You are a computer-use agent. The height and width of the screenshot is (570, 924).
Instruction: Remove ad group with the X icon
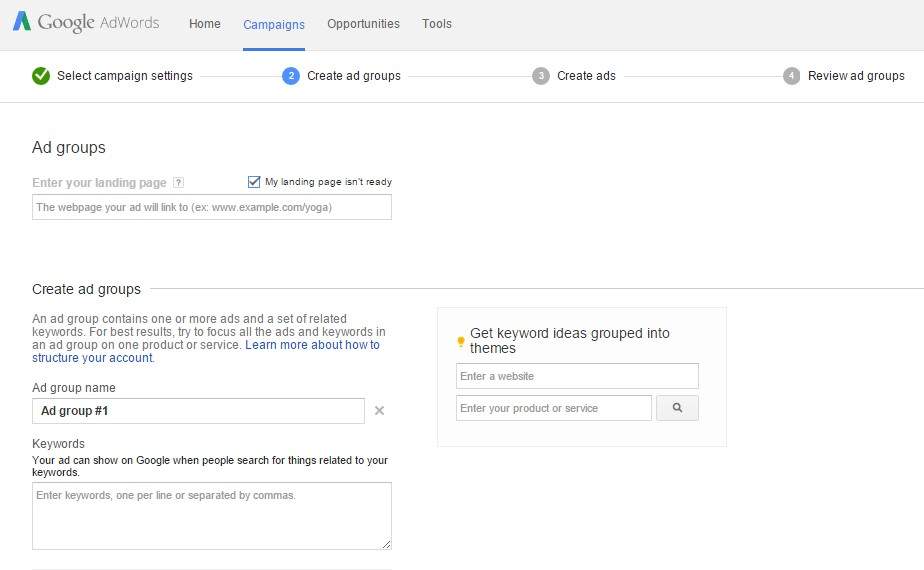(x=379, y=411)
